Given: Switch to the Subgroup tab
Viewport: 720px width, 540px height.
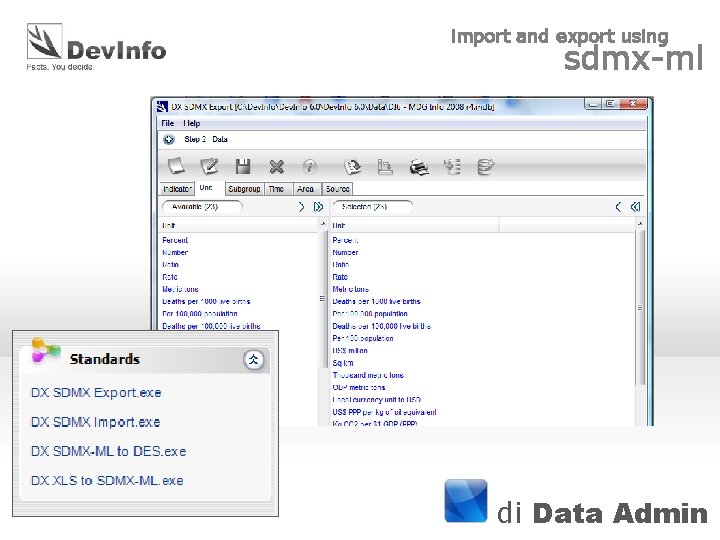Looking at the screenshot, I should [244, 189].
